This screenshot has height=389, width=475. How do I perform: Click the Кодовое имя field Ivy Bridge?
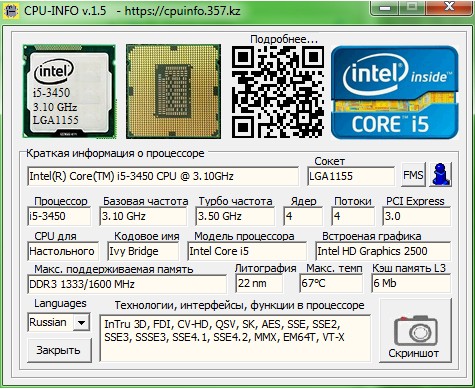click(x=143, y=251)
